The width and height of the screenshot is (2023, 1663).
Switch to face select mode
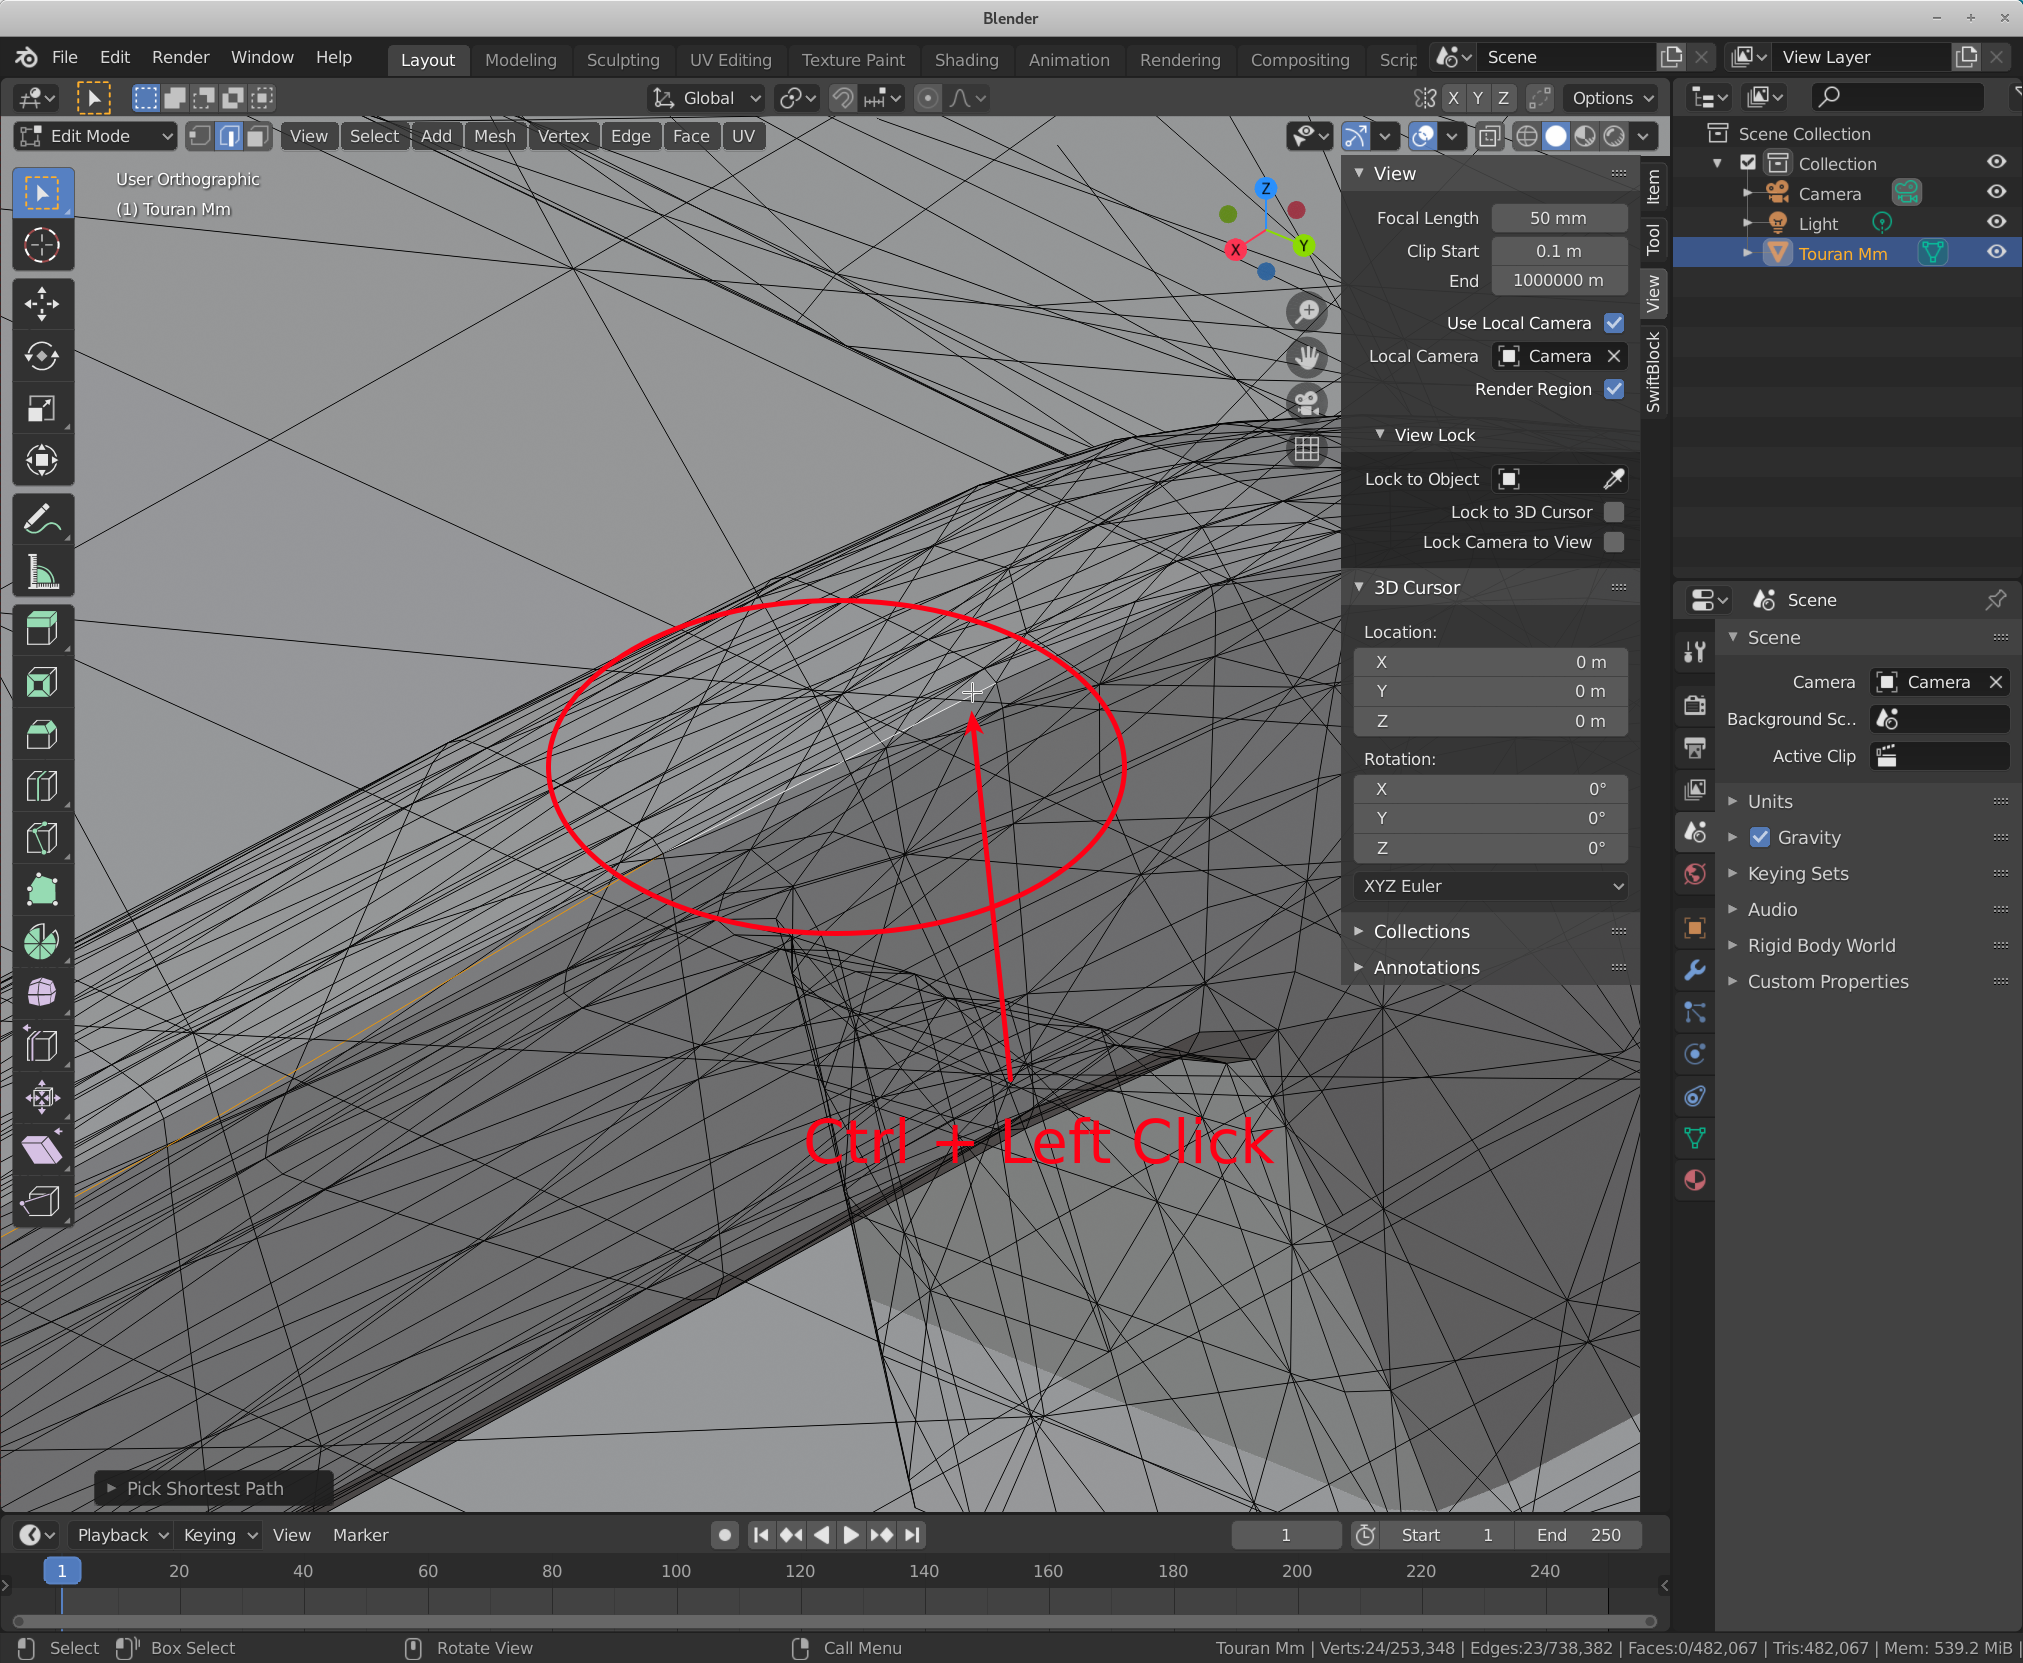258,136
